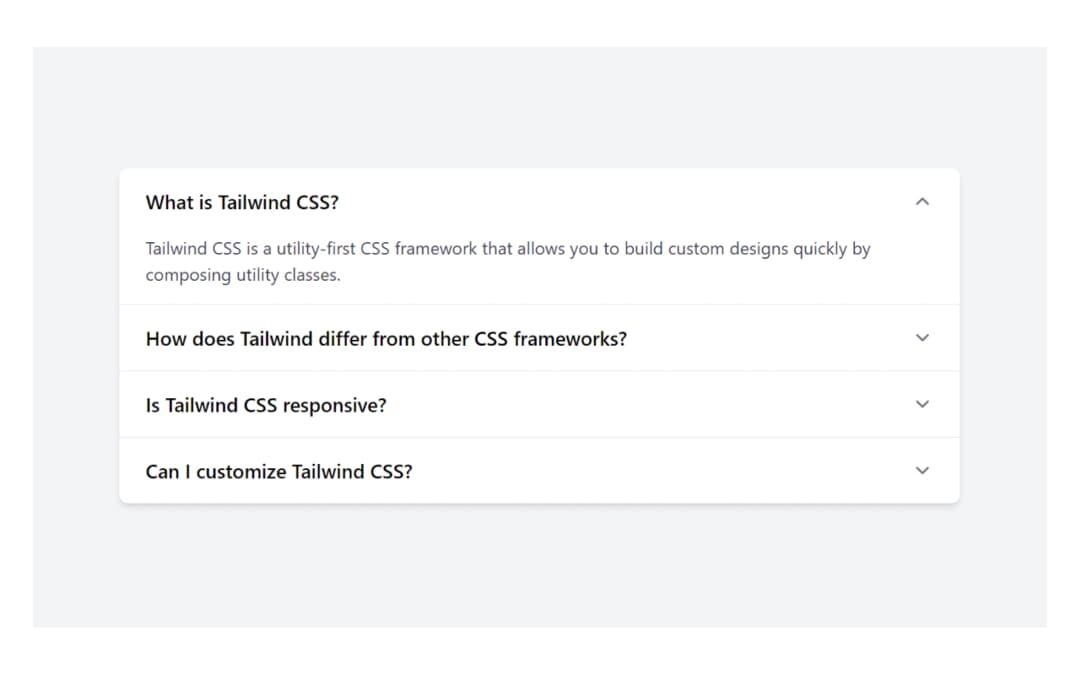
Task: Click chevron-down icon for 'How does Tailwind differ' row
Action: (x=922, y=338)
